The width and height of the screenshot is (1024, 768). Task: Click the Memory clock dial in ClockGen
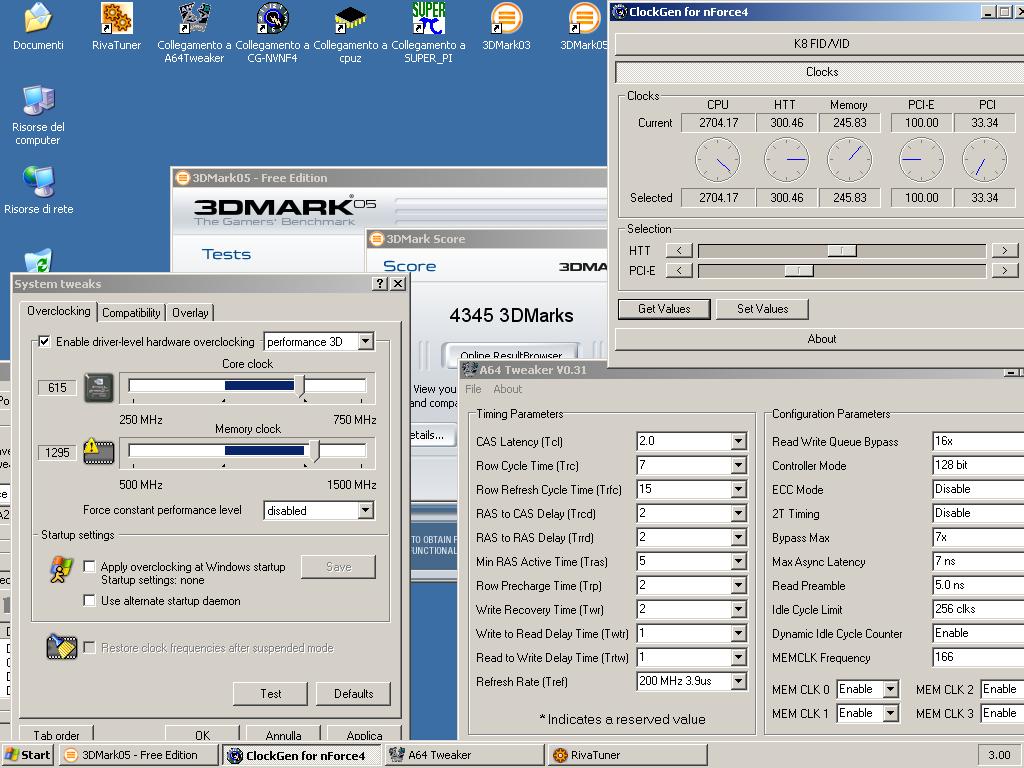pyautogui.click(x=849, y=160)
